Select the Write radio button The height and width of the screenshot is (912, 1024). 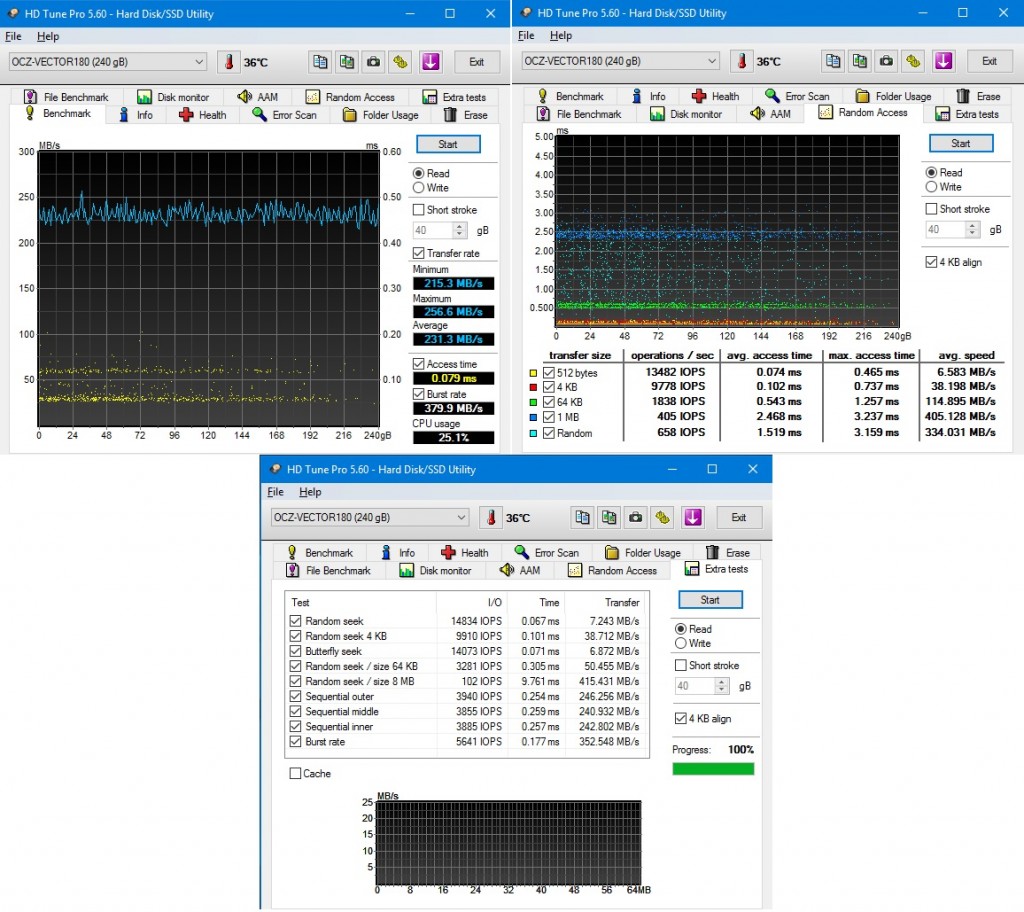tap(420, 188)
